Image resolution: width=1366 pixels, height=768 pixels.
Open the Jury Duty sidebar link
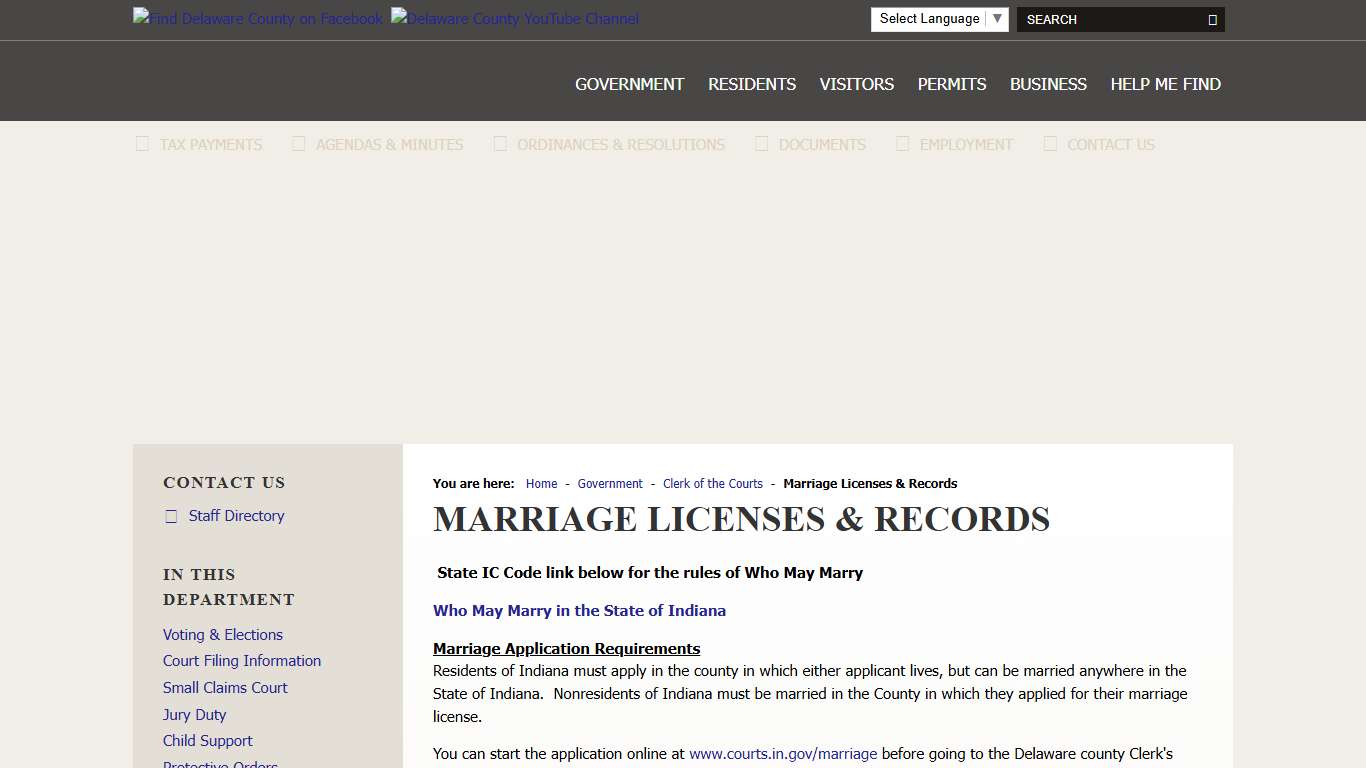coord(194,714)
